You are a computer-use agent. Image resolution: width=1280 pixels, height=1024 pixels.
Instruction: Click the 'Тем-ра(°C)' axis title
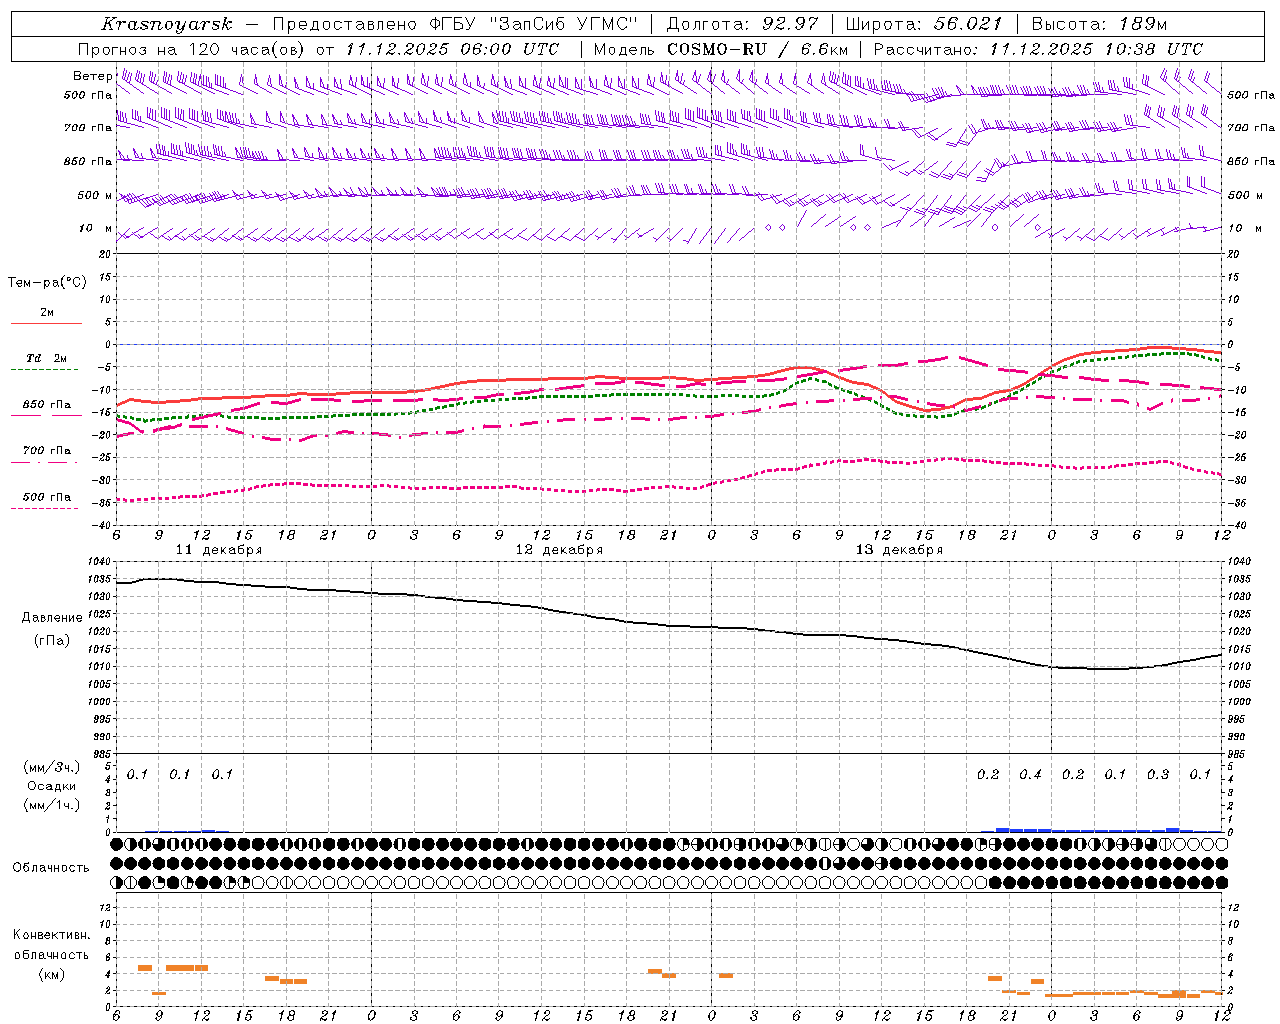47,283
